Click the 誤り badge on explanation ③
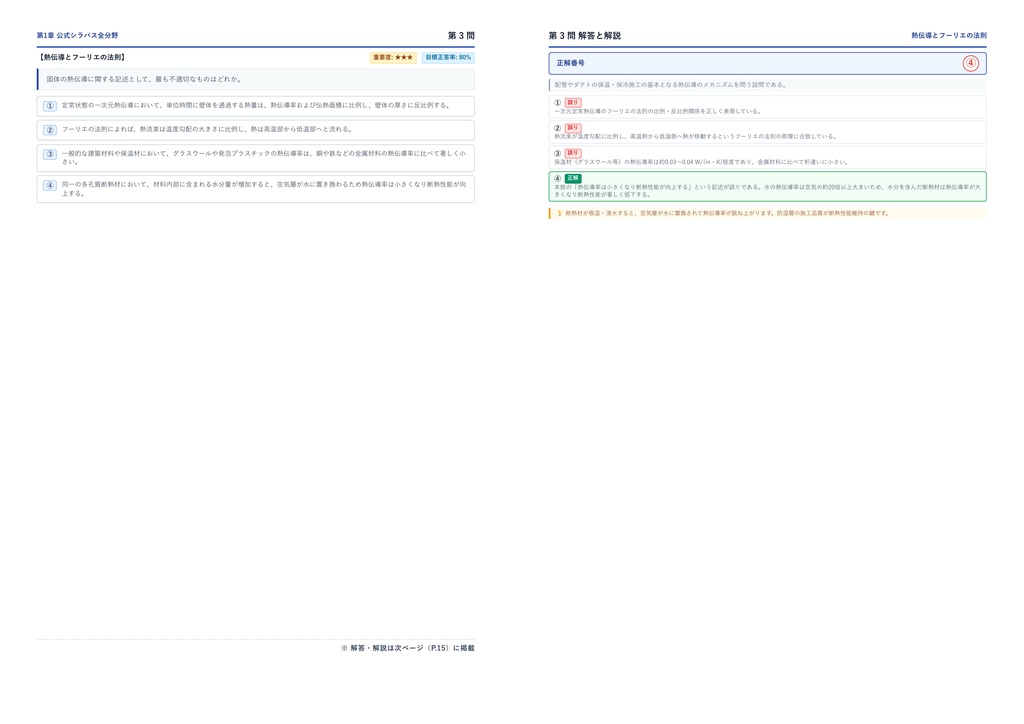This screenshot has height=724, width=1024. (573, 153)
